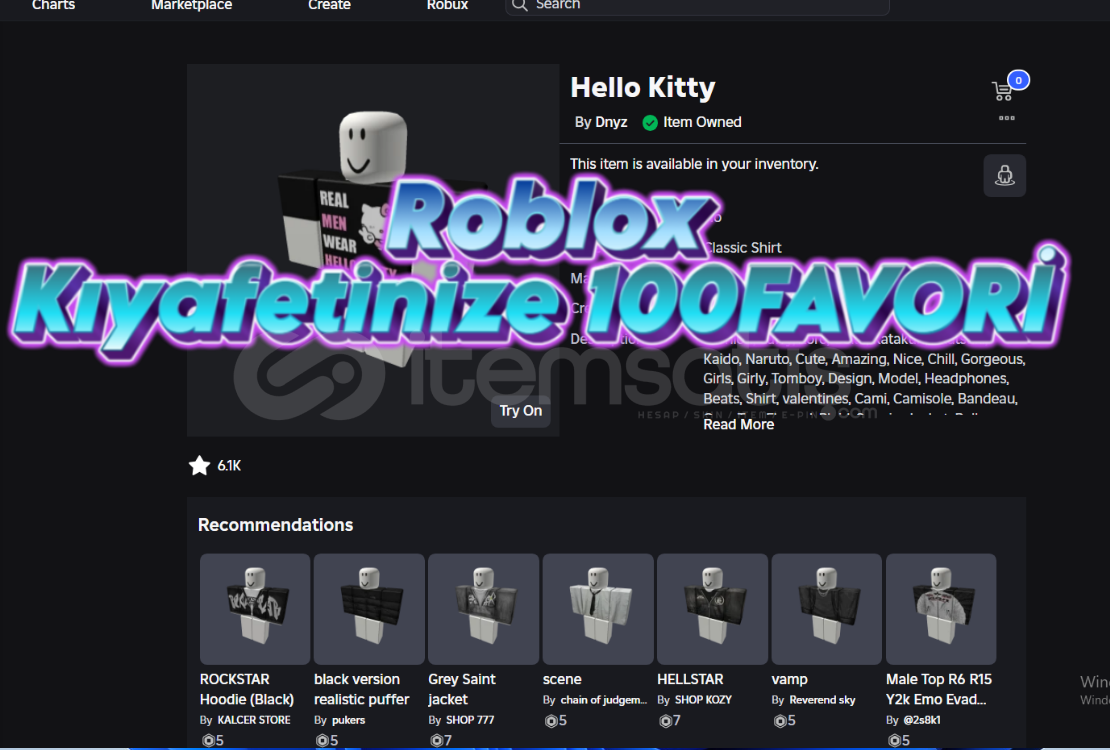Click the favorite star icon

pos(200,465)
